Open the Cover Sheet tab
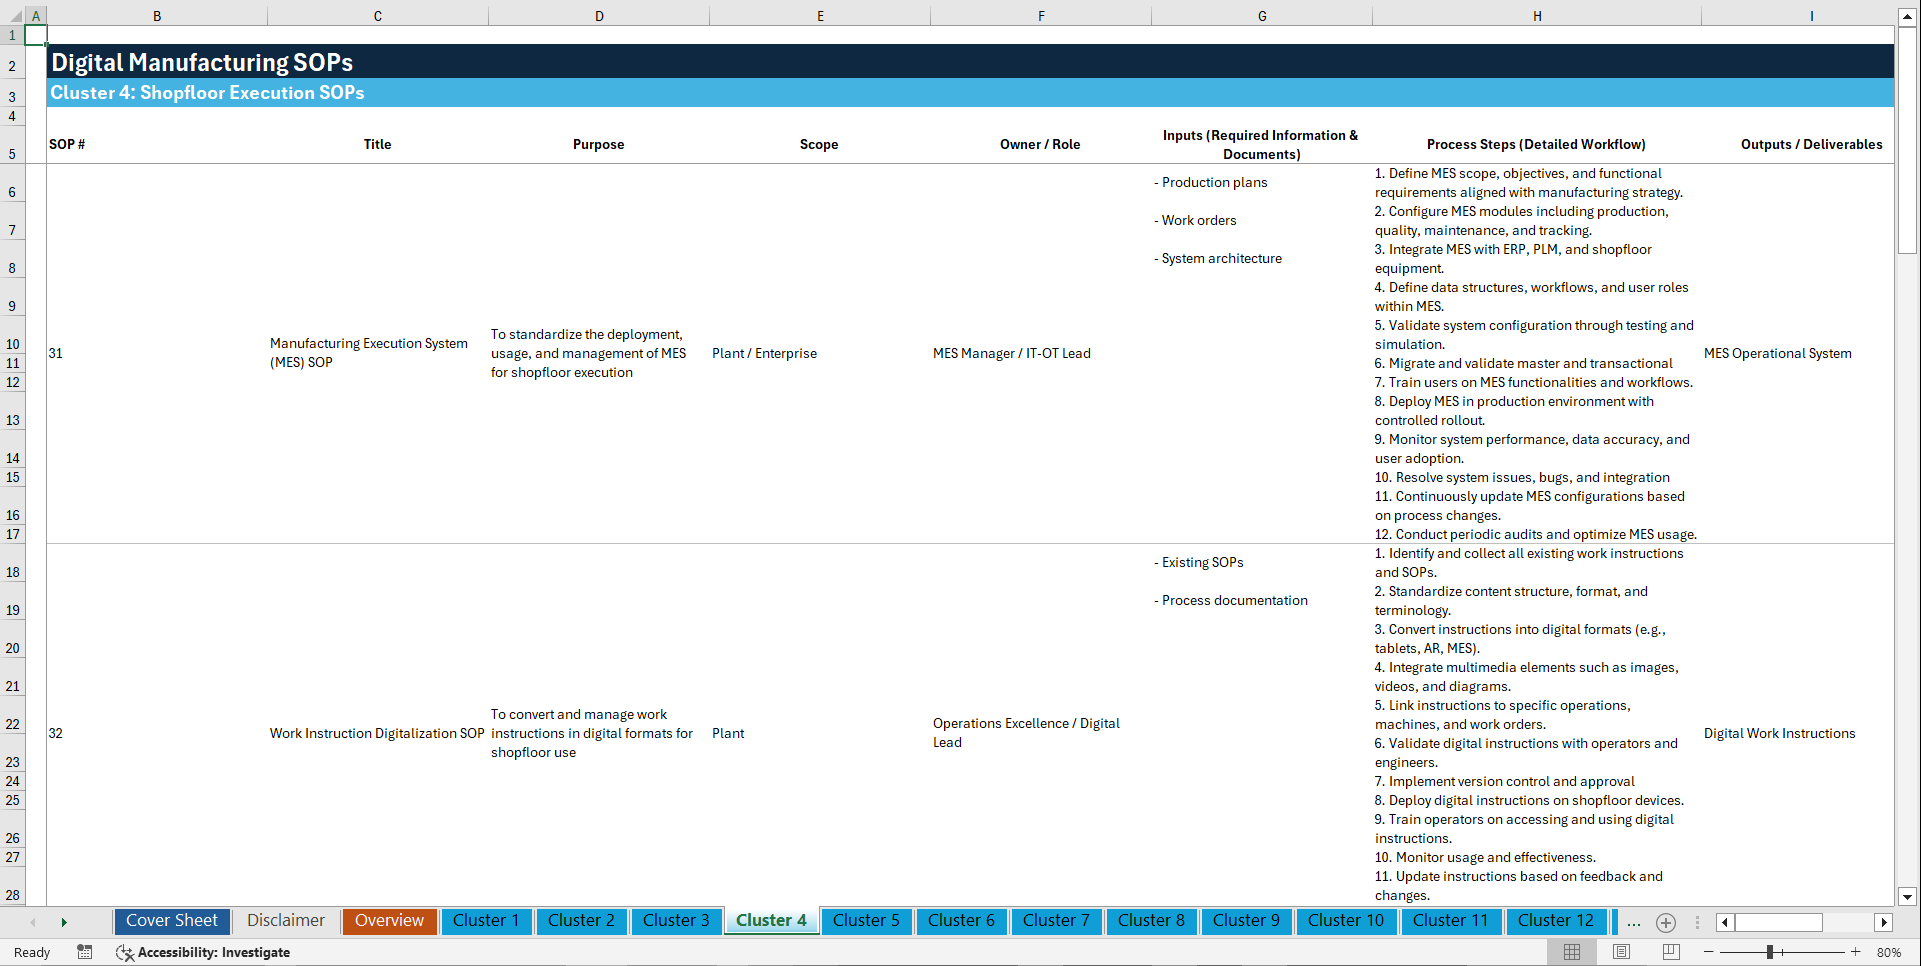 172,921
